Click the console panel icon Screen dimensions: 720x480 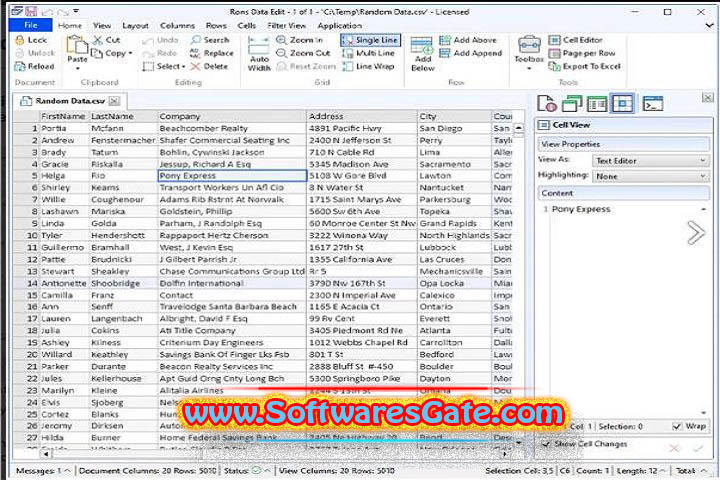pos(652,103)
